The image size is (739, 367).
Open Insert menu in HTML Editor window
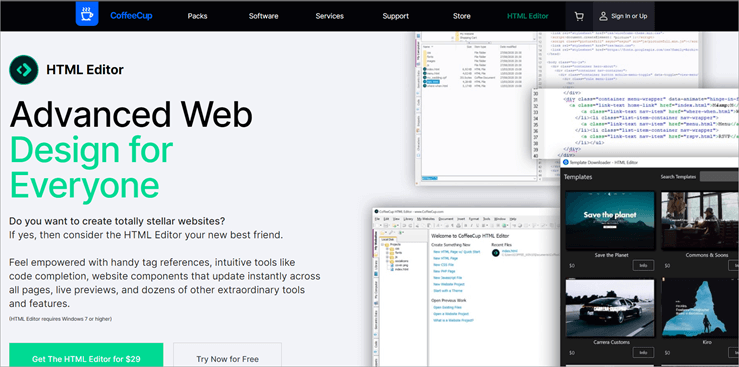pyautogui.click(x=461, y=219)
